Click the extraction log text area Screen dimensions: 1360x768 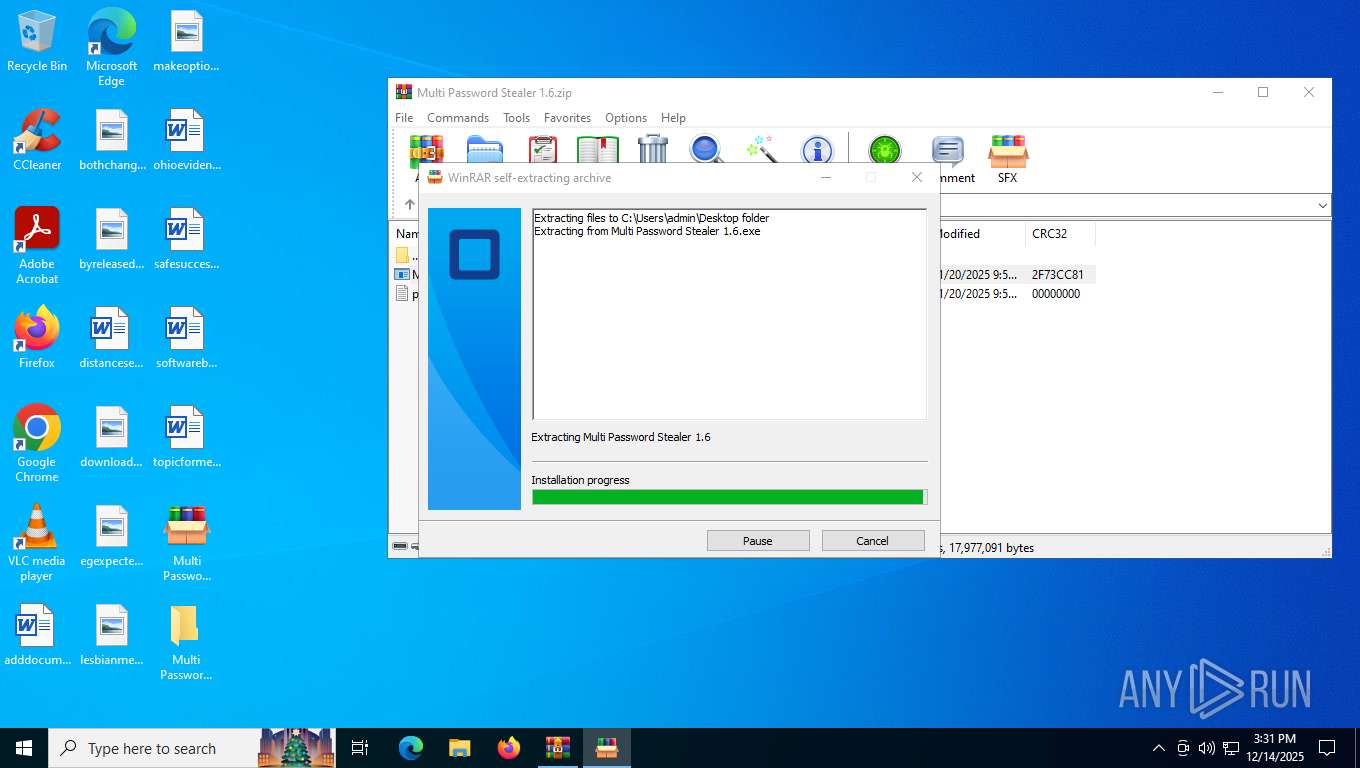pos(729,314)
